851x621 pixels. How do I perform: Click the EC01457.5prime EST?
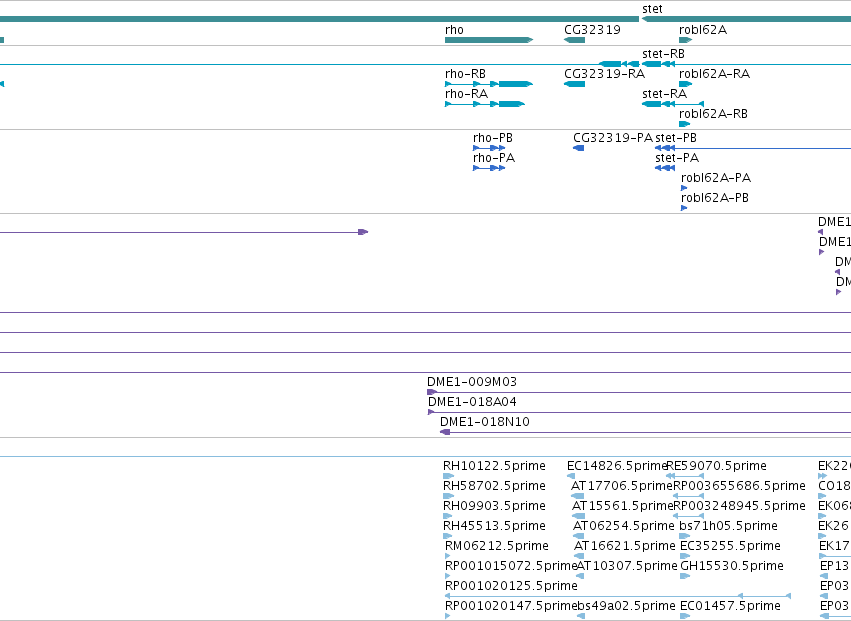point(685,616)
